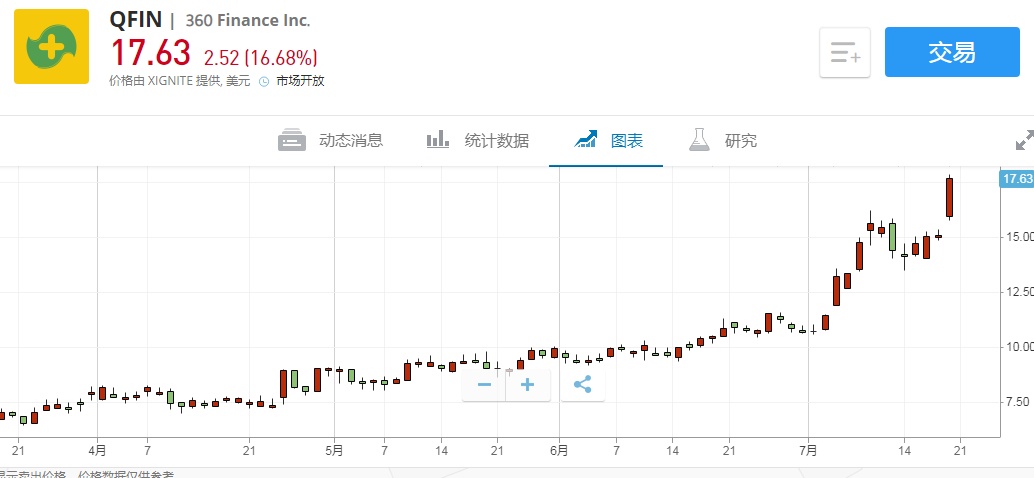Expand the chart to fullscreen
This screenshot has width=1034, height=478.
[x=1023, y=140]
